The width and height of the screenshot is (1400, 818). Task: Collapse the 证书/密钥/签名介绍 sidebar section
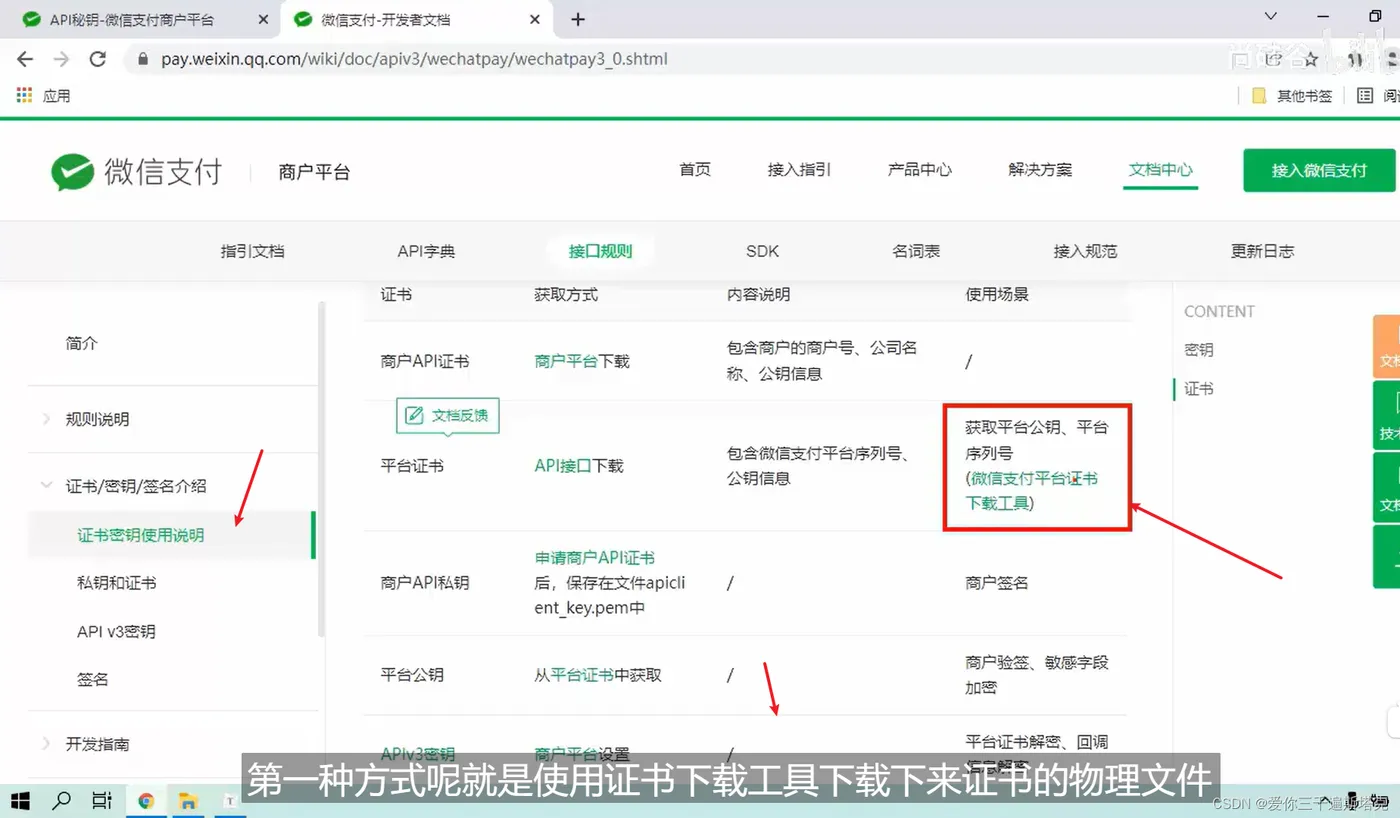(x=136, y=486)
